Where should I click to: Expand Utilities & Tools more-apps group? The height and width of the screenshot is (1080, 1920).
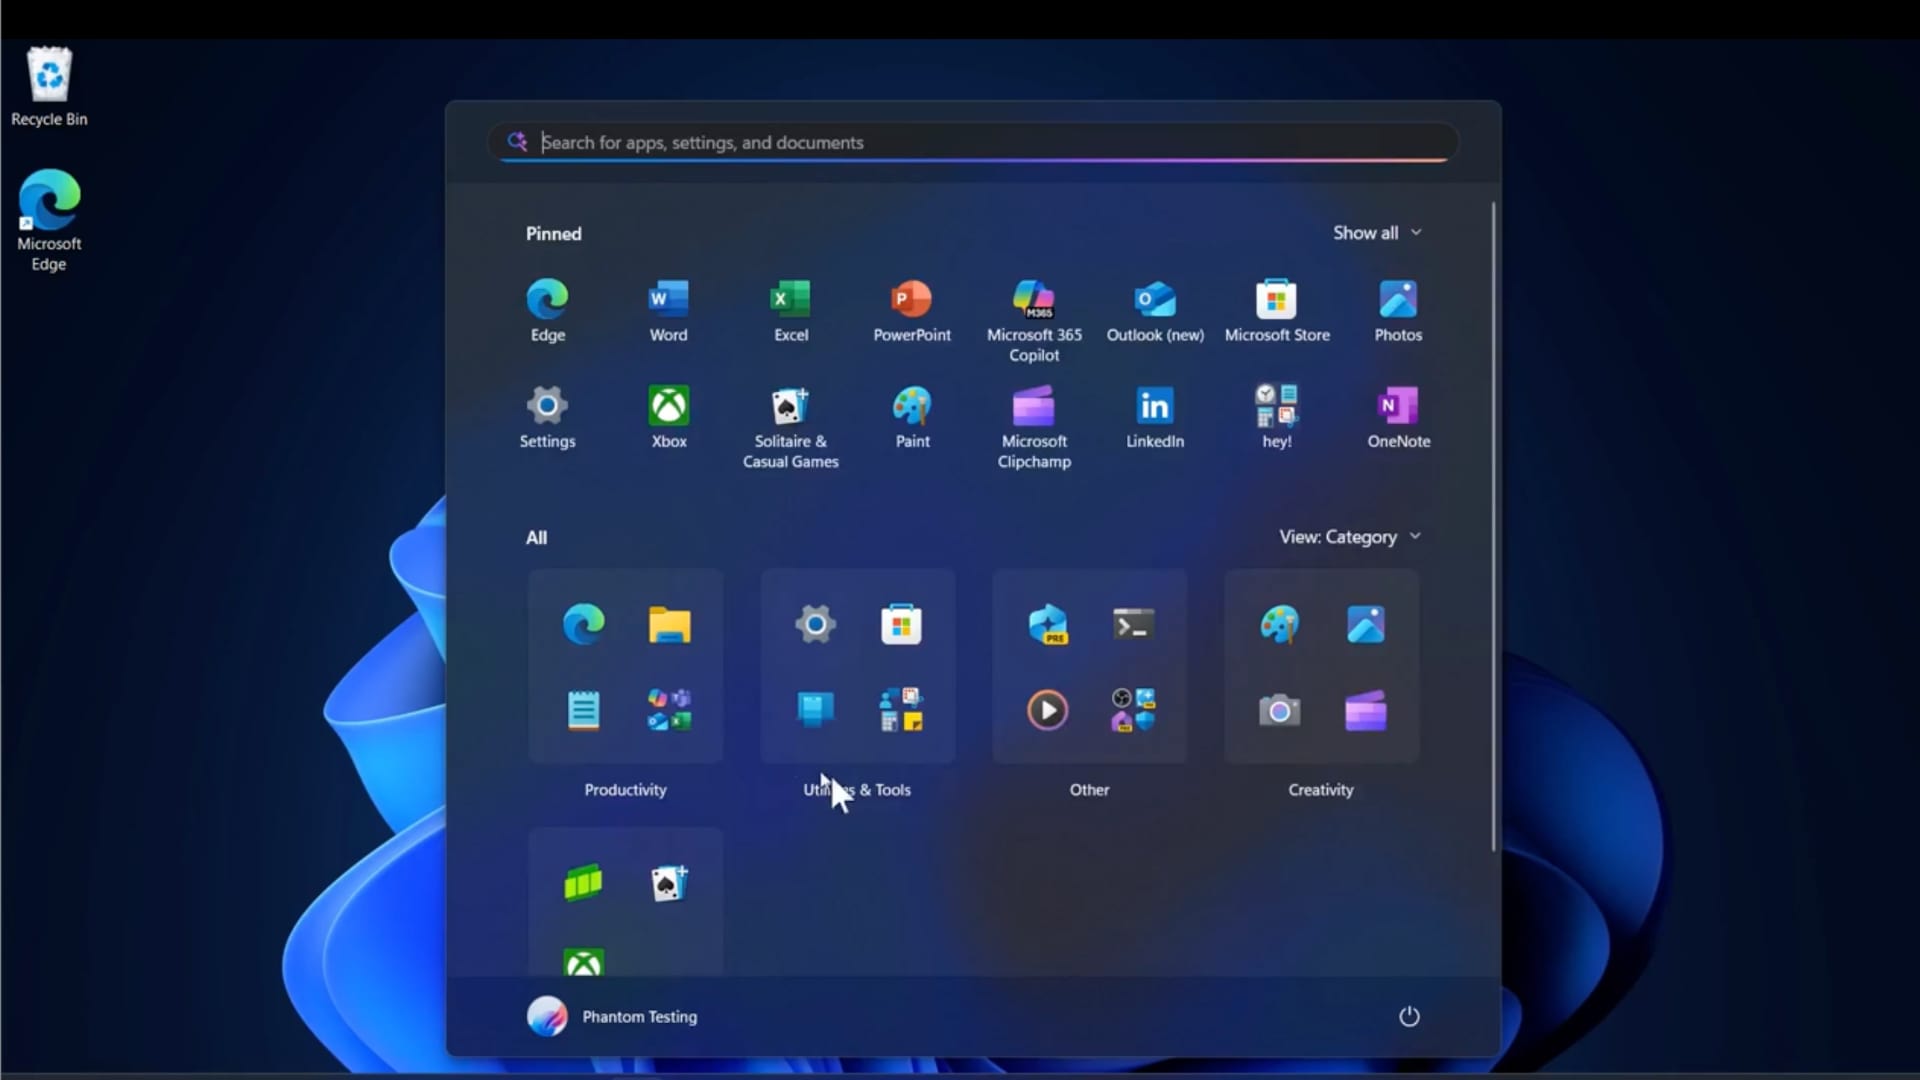click(x=901, y=710)
